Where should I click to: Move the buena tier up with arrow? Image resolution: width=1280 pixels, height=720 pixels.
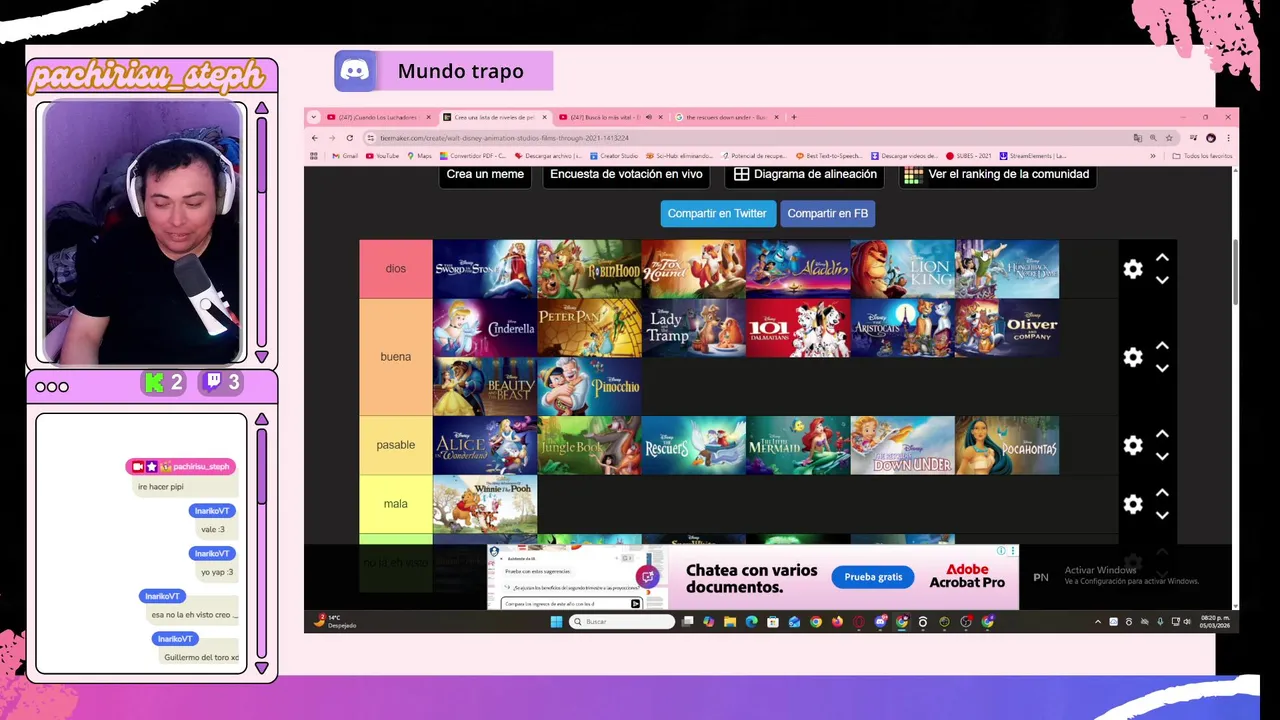coord(1162,346)
